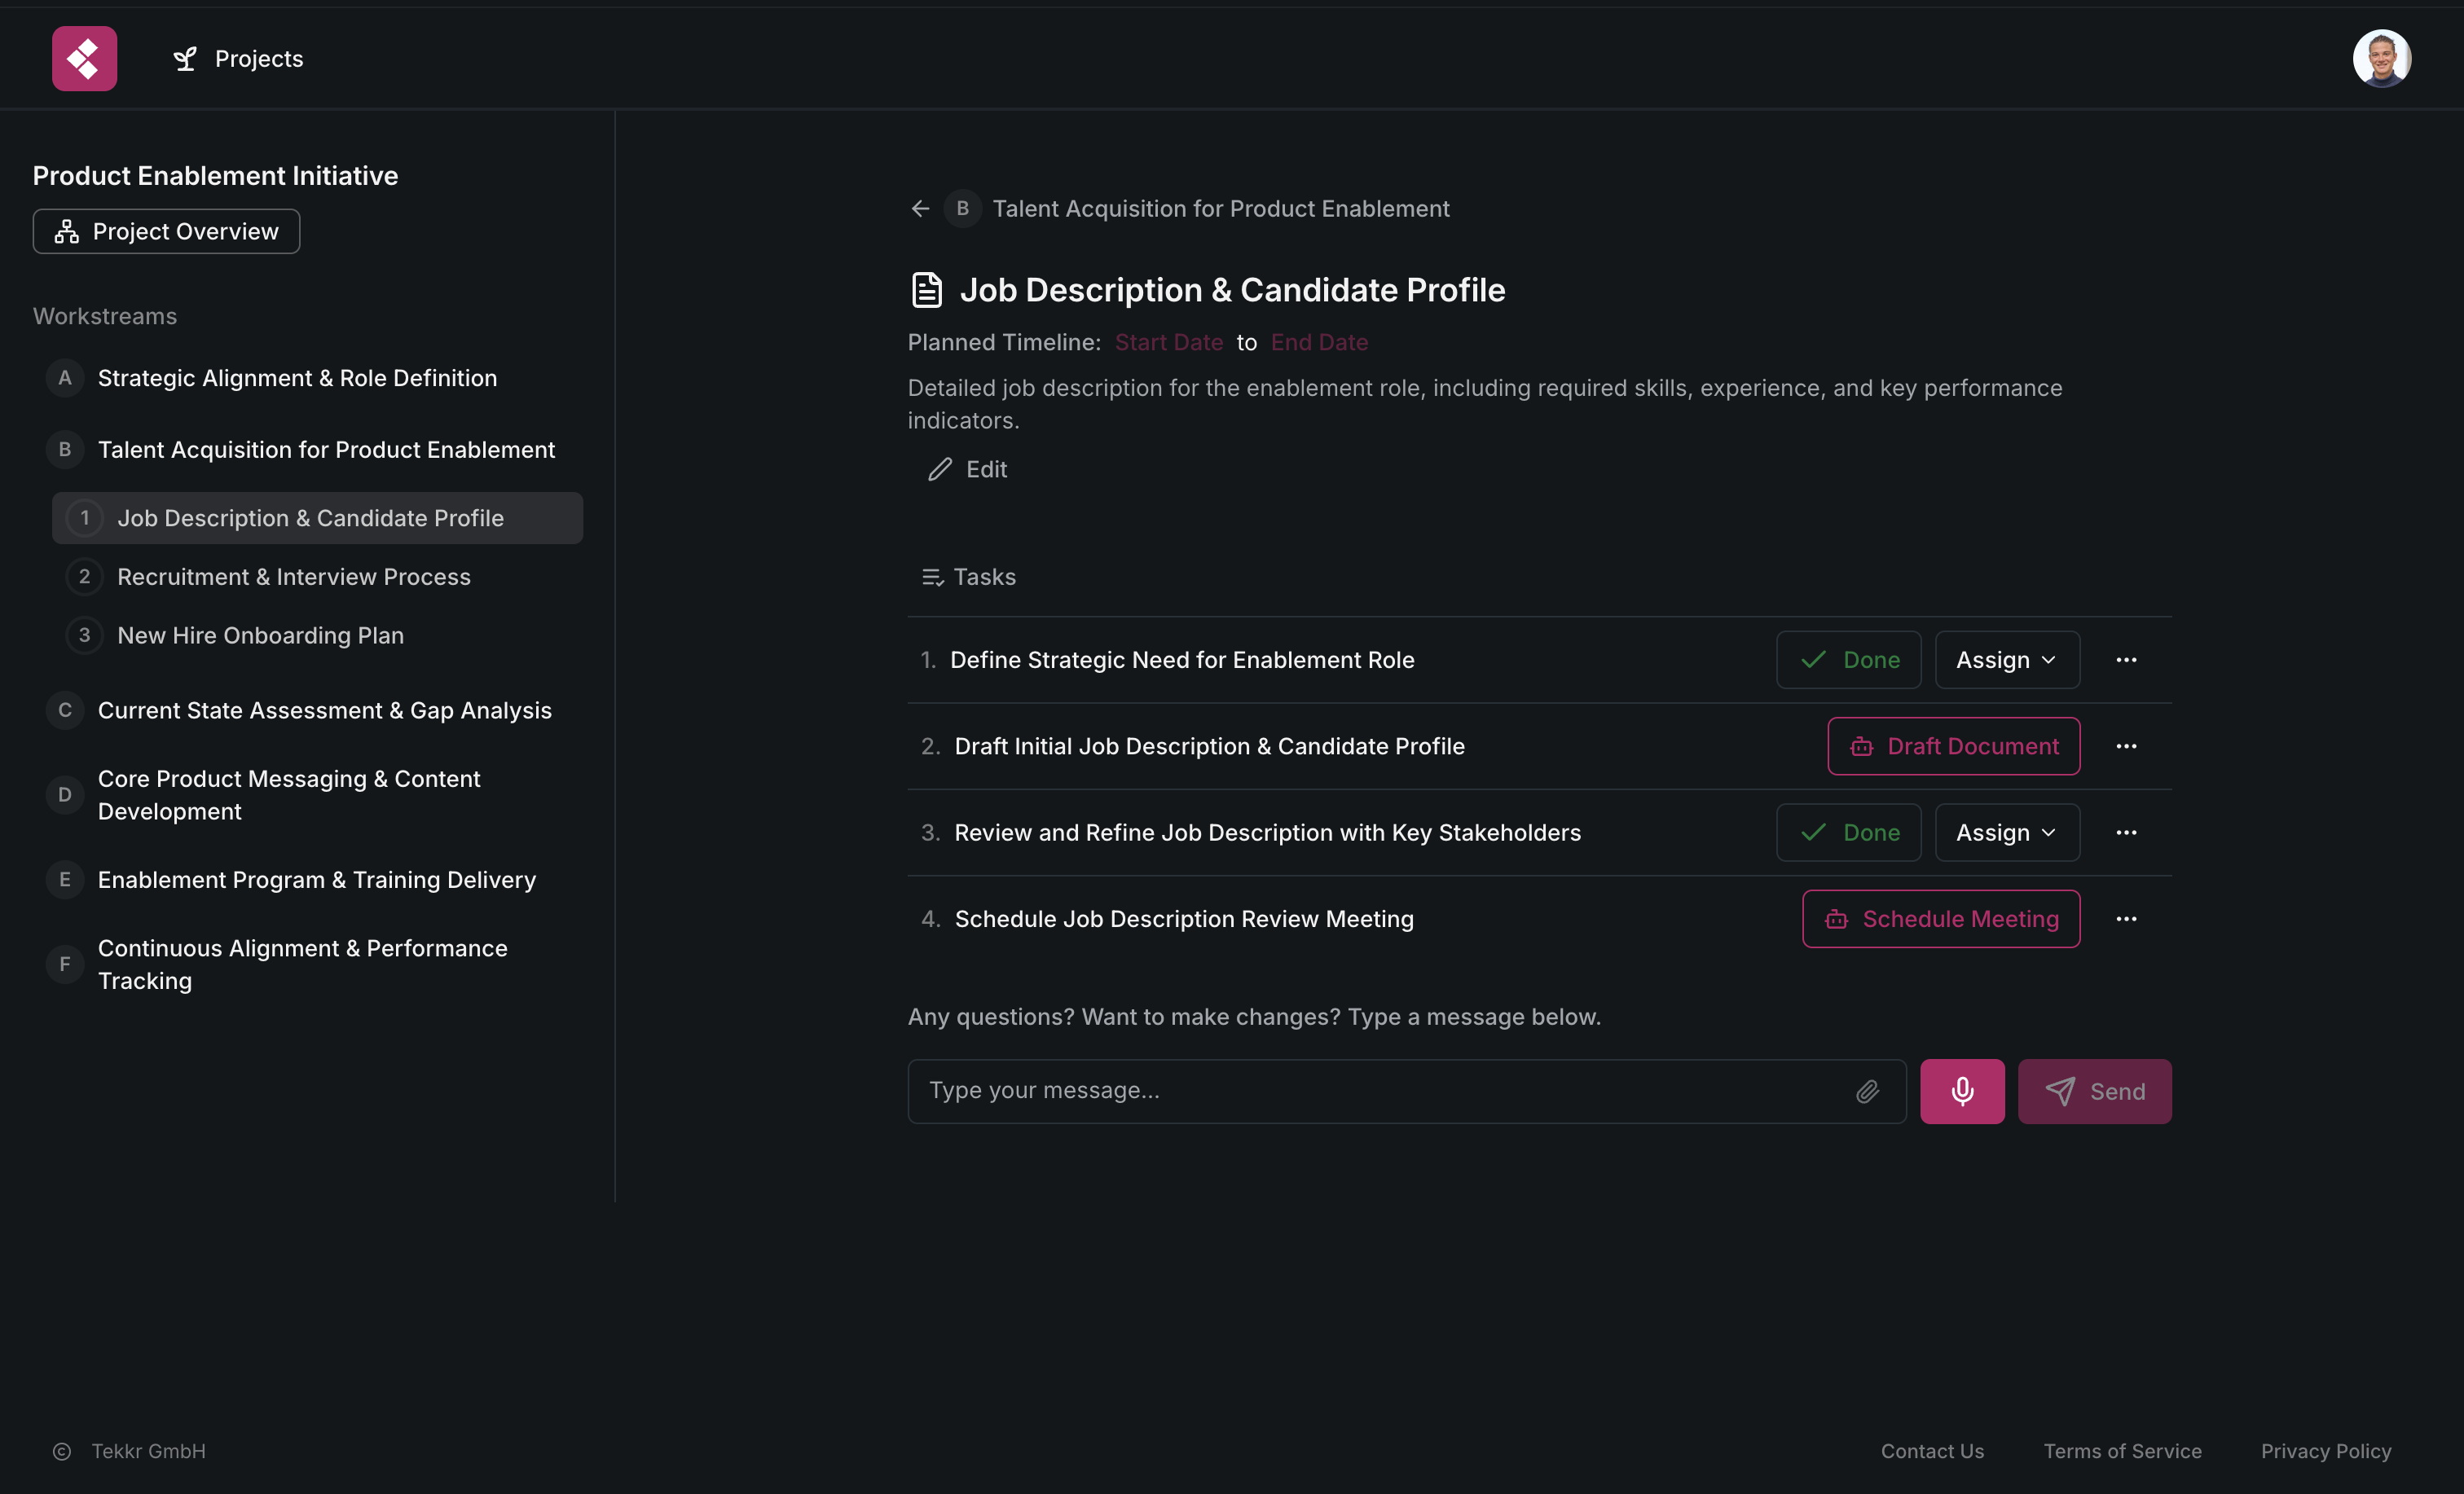This screenshot has height=1494, width=2464.
Task: Toggle Done on Define Strategic Need task
Action: [x=1848, y=659]
